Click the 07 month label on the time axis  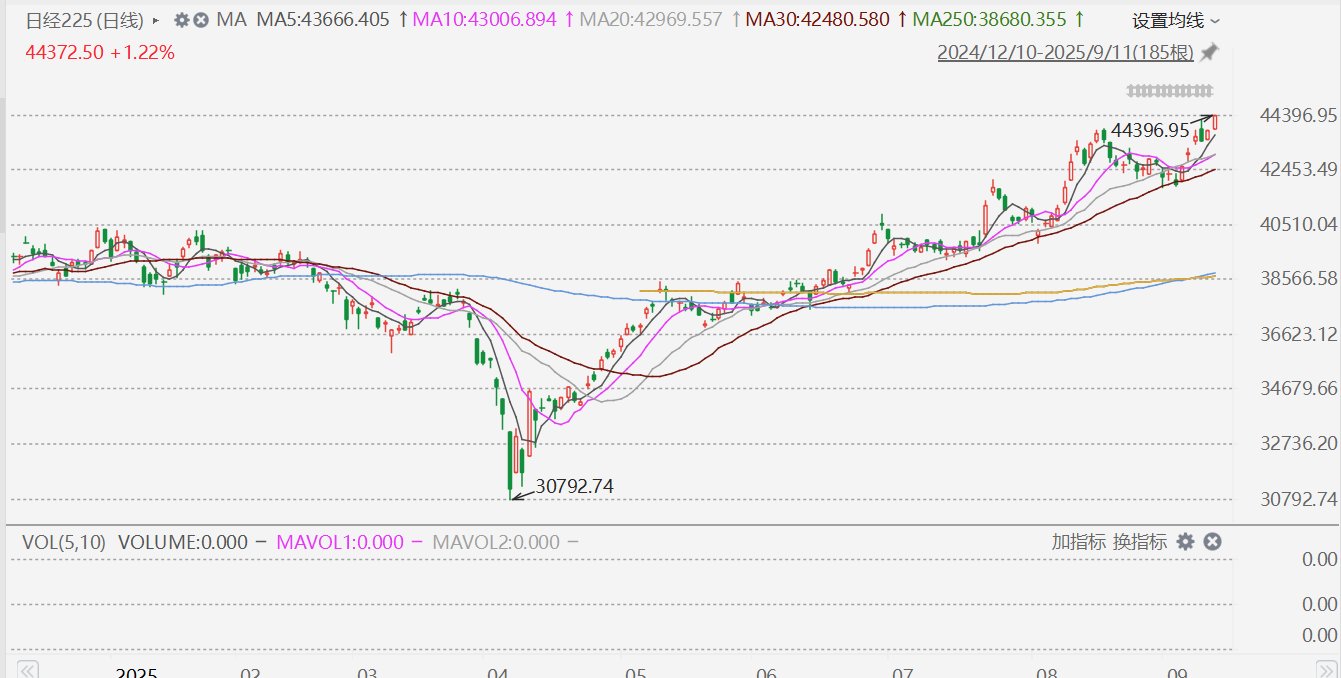point(903,673)
